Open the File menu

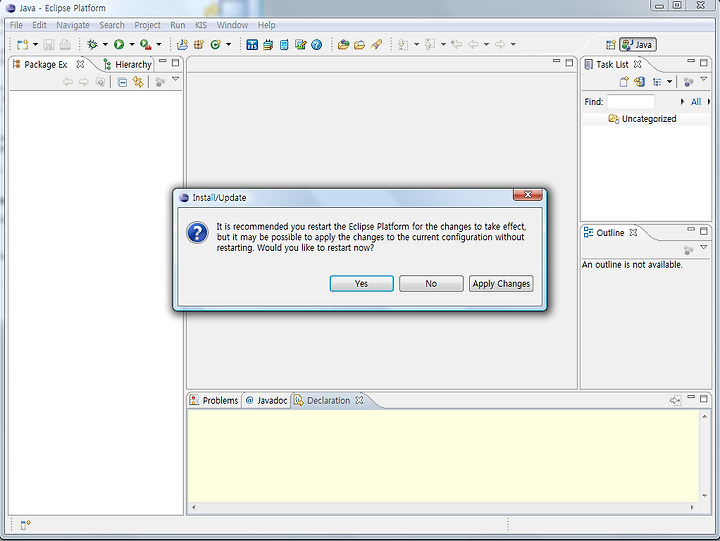16,25
